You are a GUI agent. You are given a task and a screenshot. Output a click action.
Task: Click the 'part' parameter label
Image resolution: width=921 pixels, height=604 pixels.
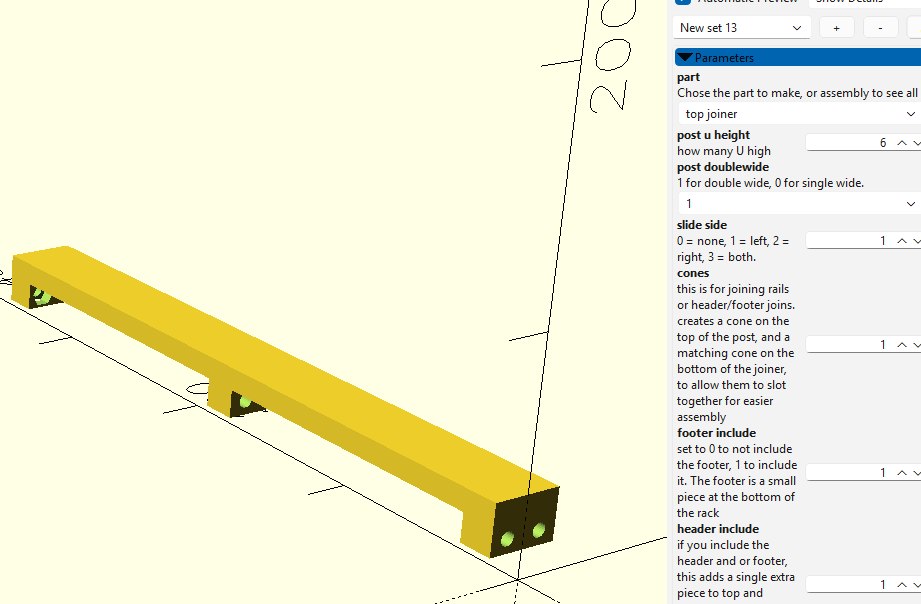coord(688,77)
